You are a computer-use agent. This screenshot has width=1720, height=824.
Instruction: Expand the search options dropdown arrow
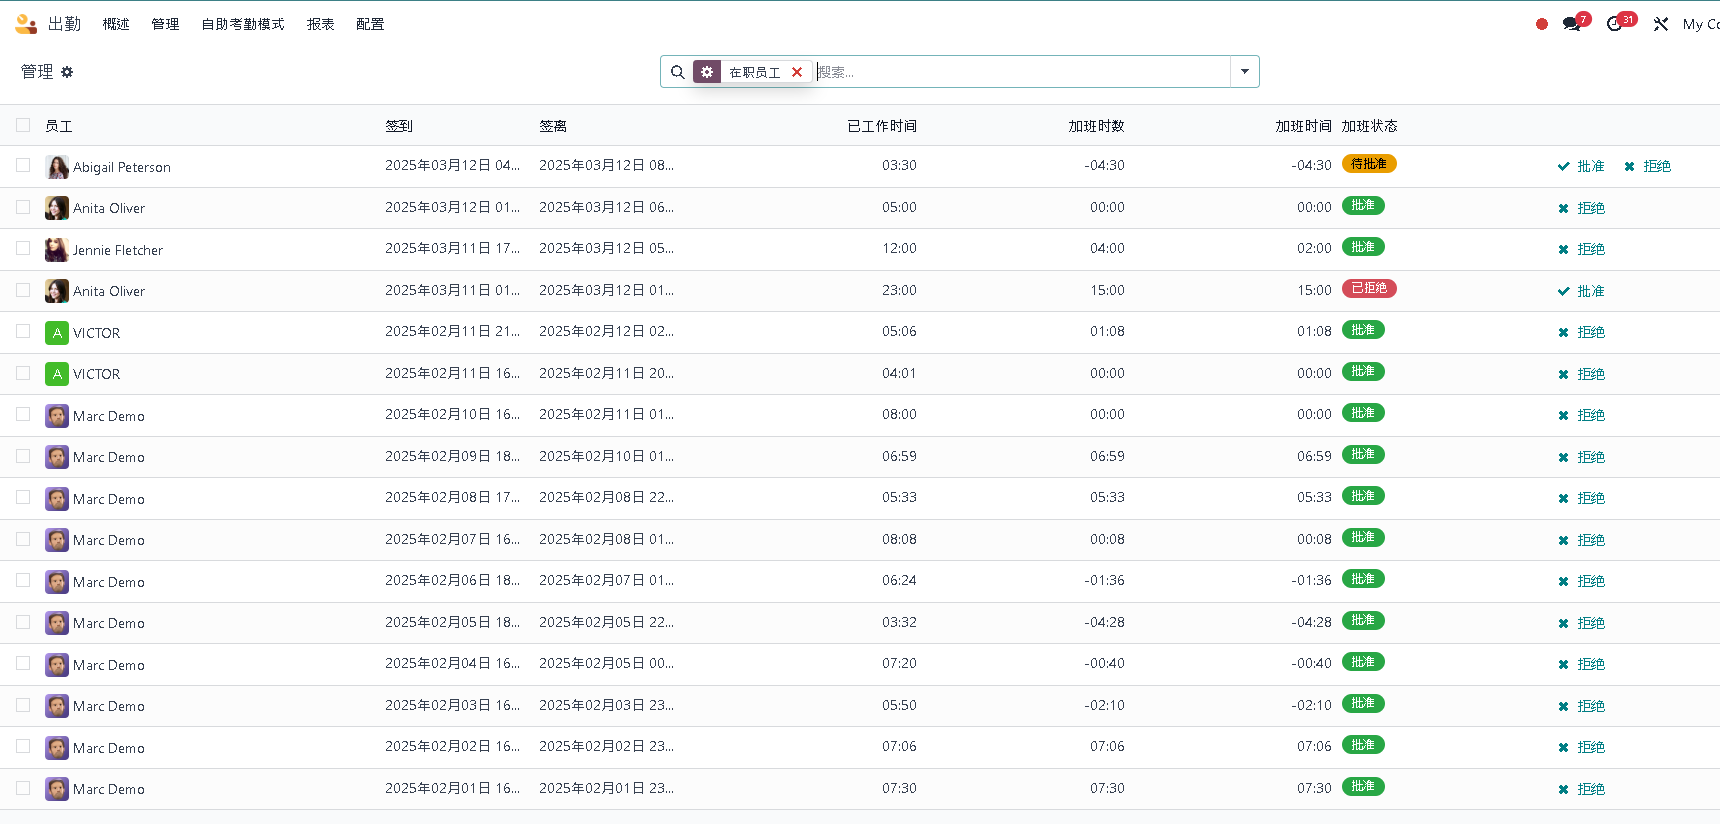(1245, 72)
